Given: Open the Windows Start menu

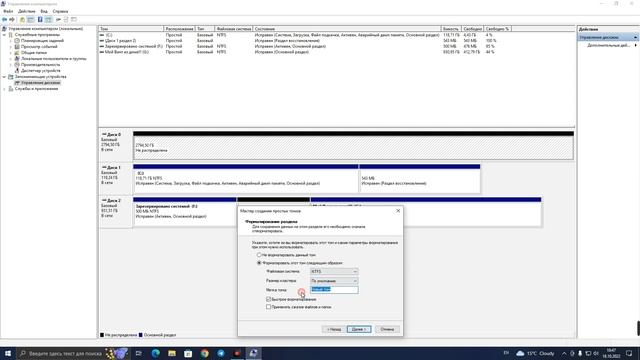Looking at the screenshot, I should point(8,353).
